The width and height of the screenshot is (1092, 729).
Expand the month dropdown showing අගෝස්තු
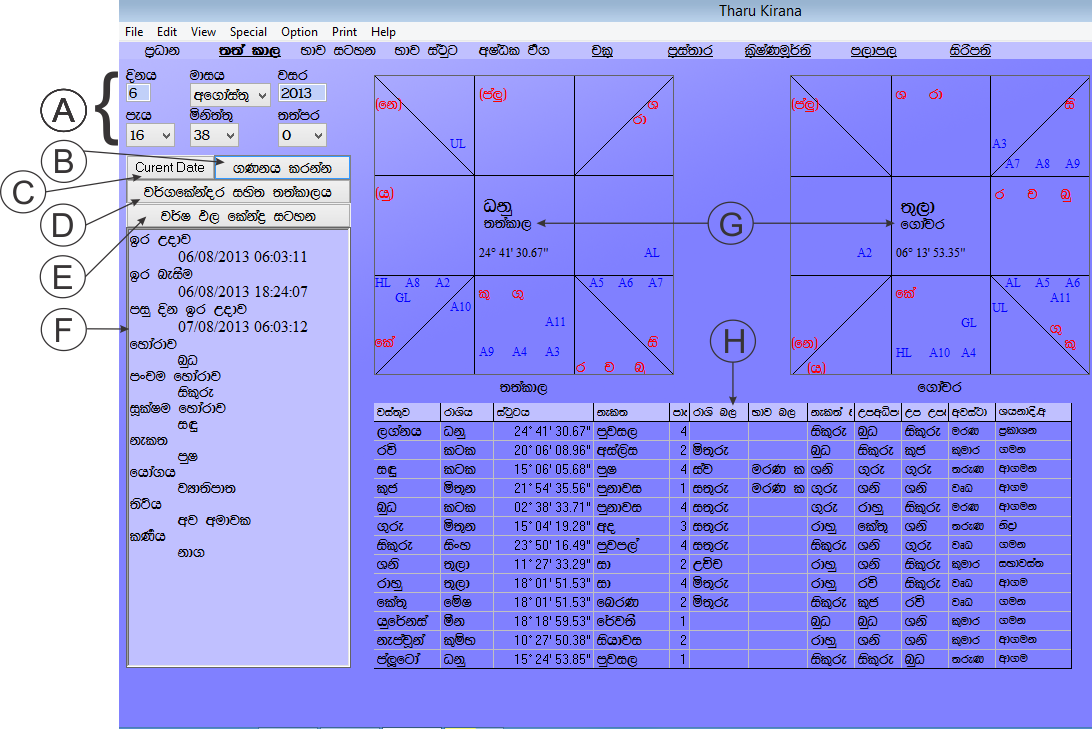(x=230, y=95)
